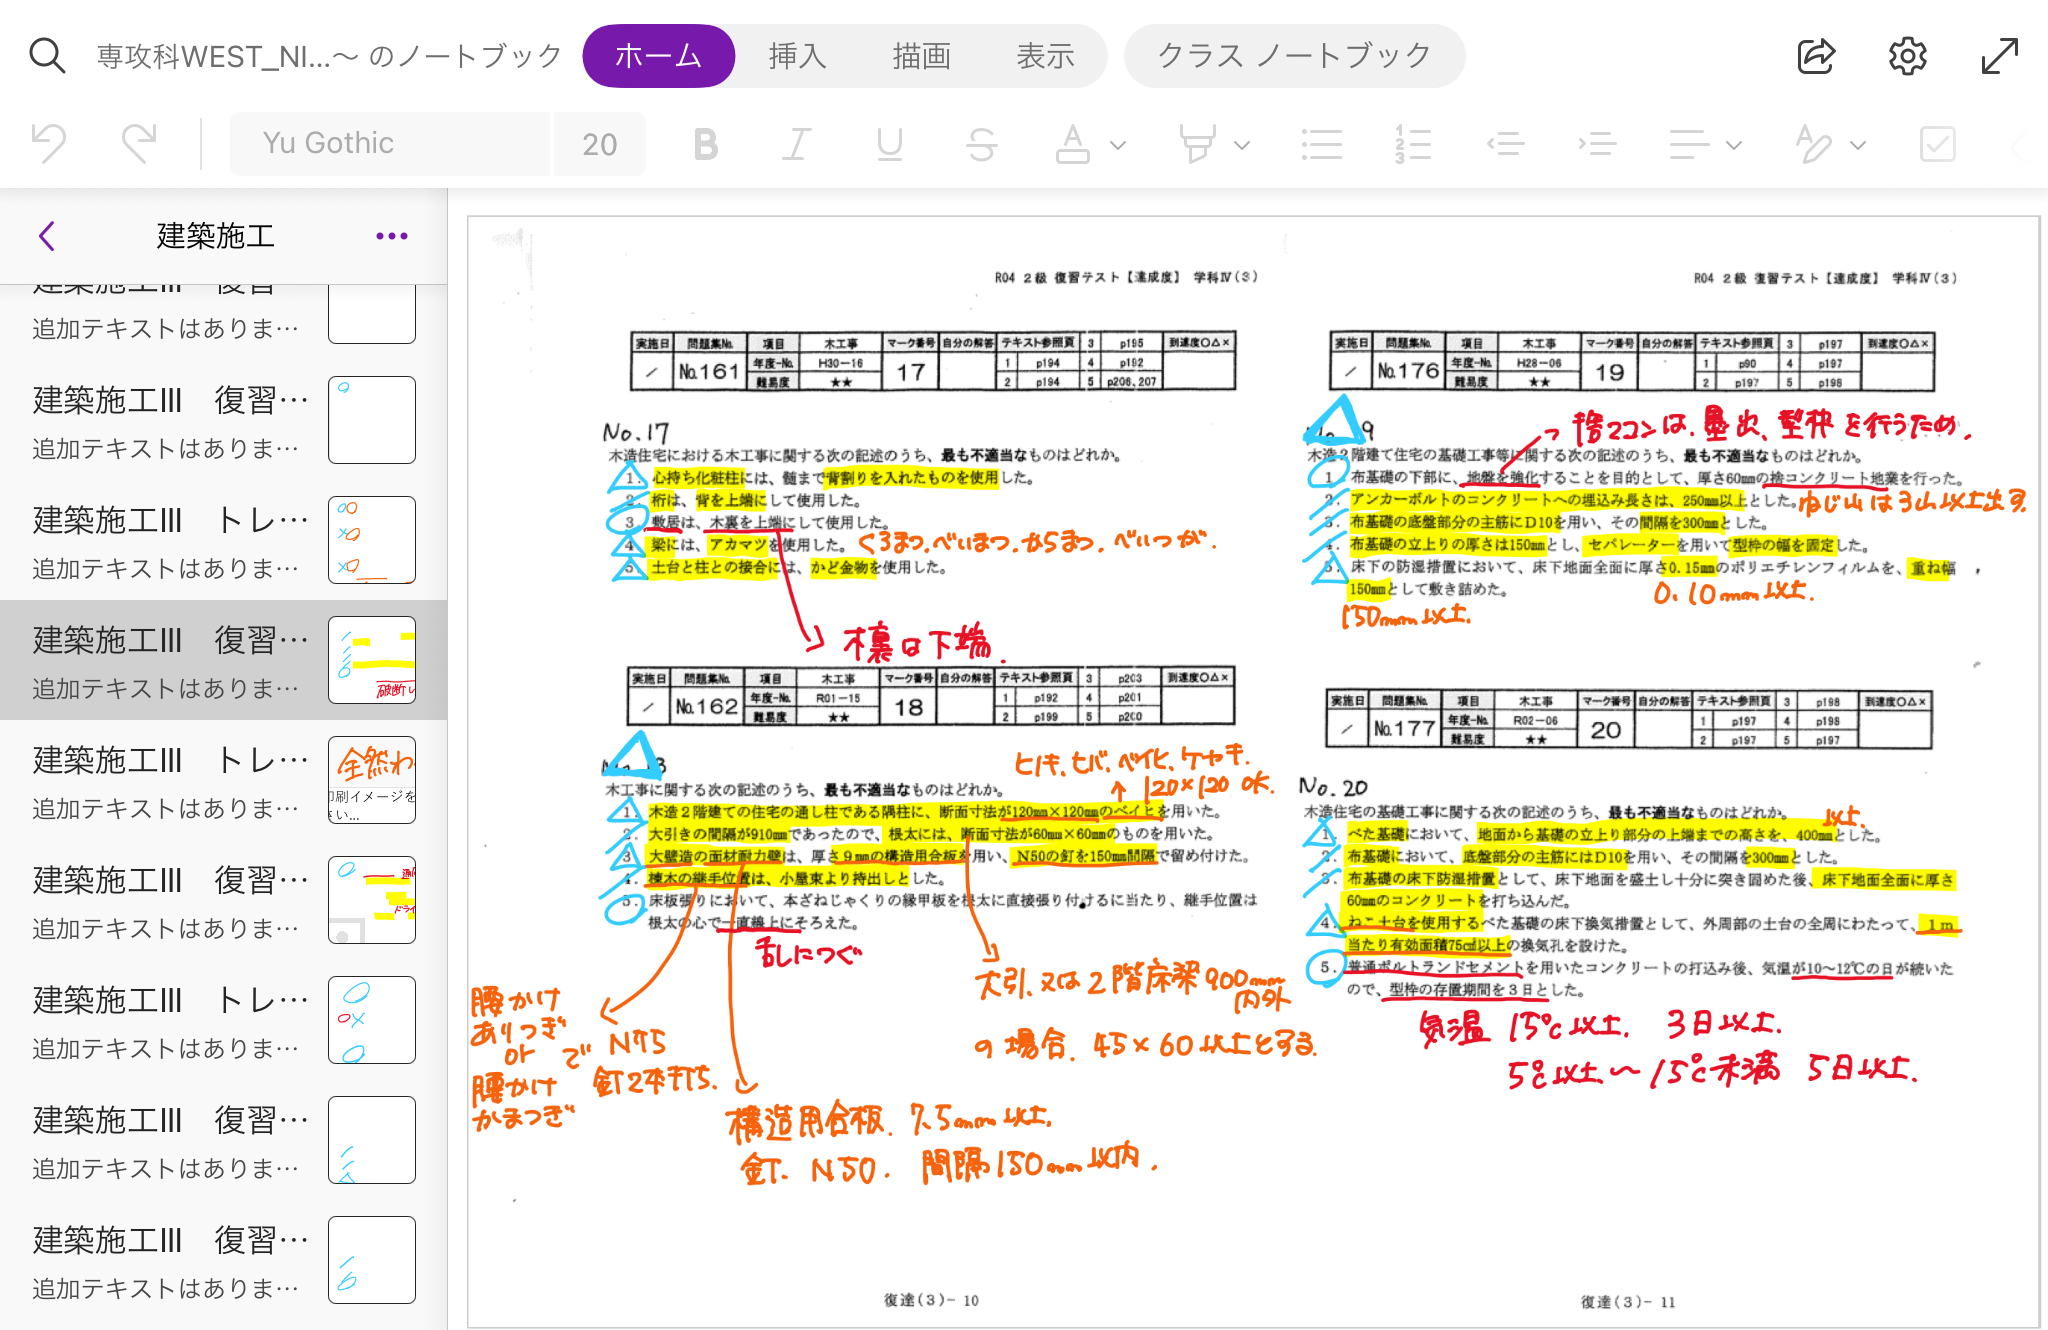Viewport: 2048px width, 1330px height.
Task: Expand the styles dropdown arrow
Action: click(x=1858, y=146)
